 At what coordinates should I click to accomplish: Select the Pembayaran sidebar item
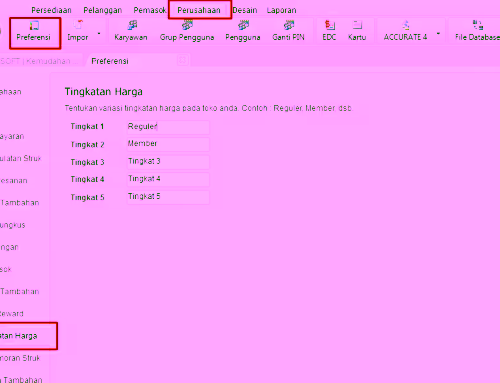coord(12,136)
